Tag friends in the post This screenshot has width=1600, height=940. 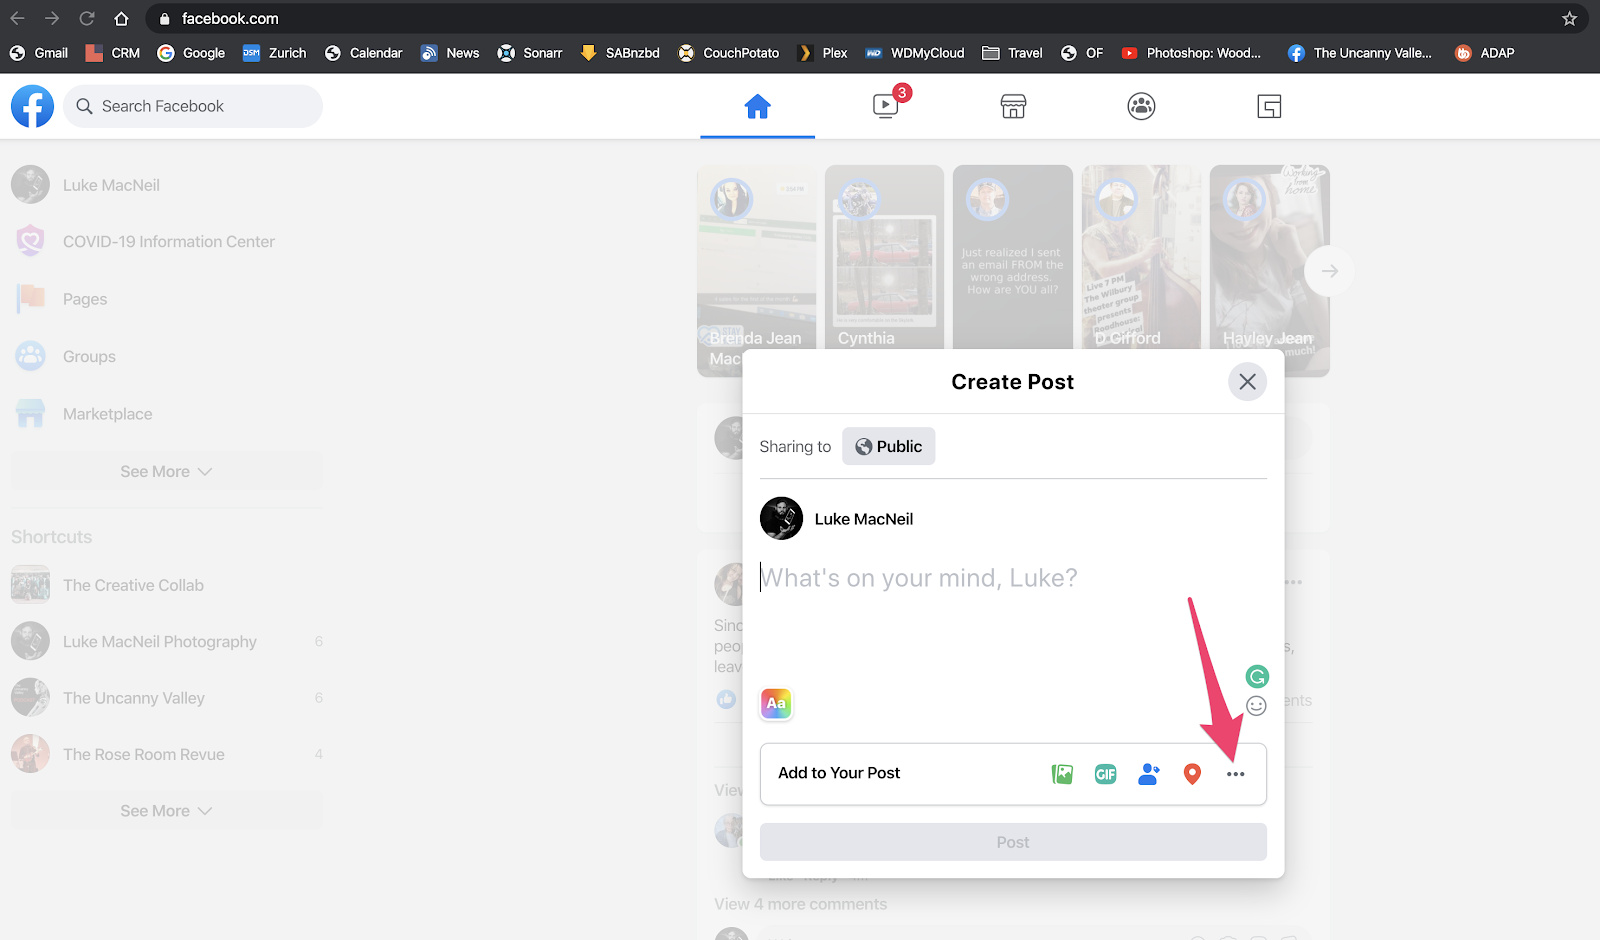[x=1149, y=774]
